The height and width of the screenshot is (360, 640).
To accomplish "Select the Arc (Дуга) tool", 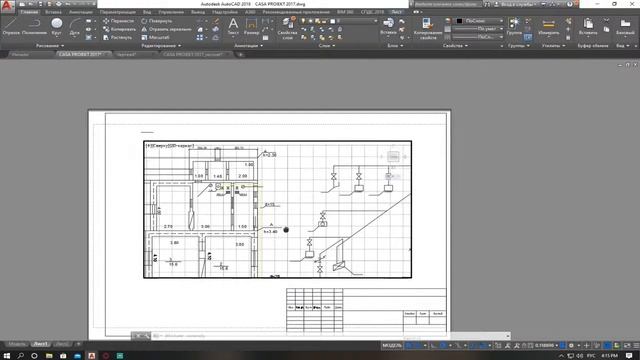I will (x=75, y=26).
